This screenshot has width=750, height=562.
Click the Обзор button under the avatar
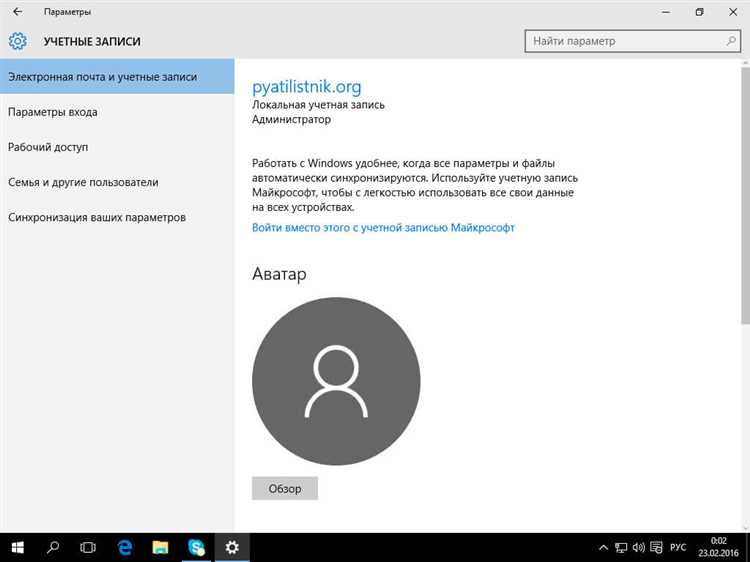pyautogui.click(x=284, y=489)
